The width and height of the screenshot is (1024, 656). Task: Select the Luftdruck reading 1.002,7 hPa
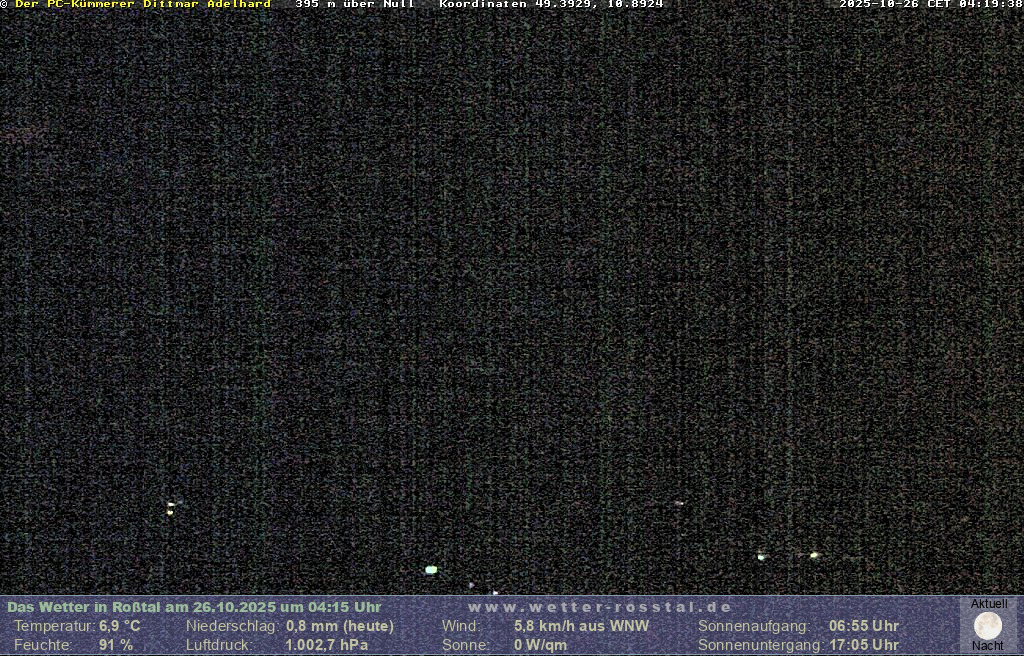point(327,645)
